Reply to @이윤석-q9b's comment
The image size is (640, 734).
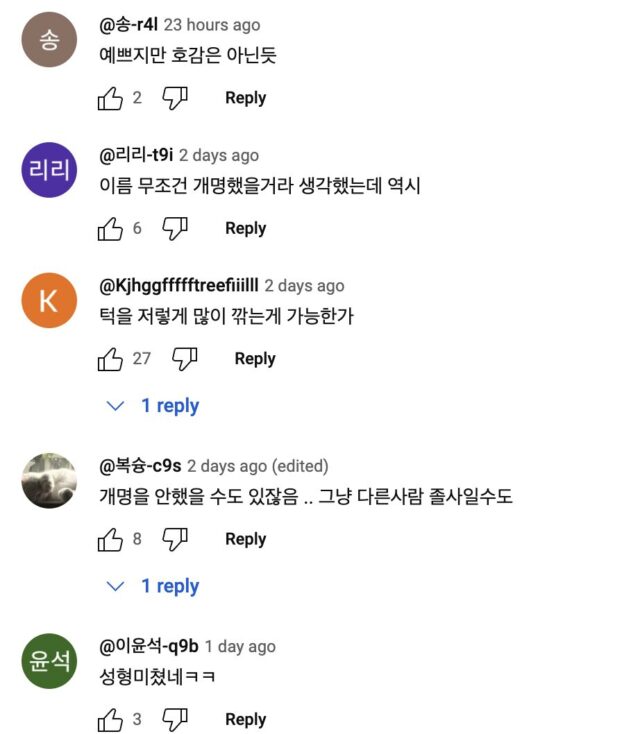click(x=245, y=720)
